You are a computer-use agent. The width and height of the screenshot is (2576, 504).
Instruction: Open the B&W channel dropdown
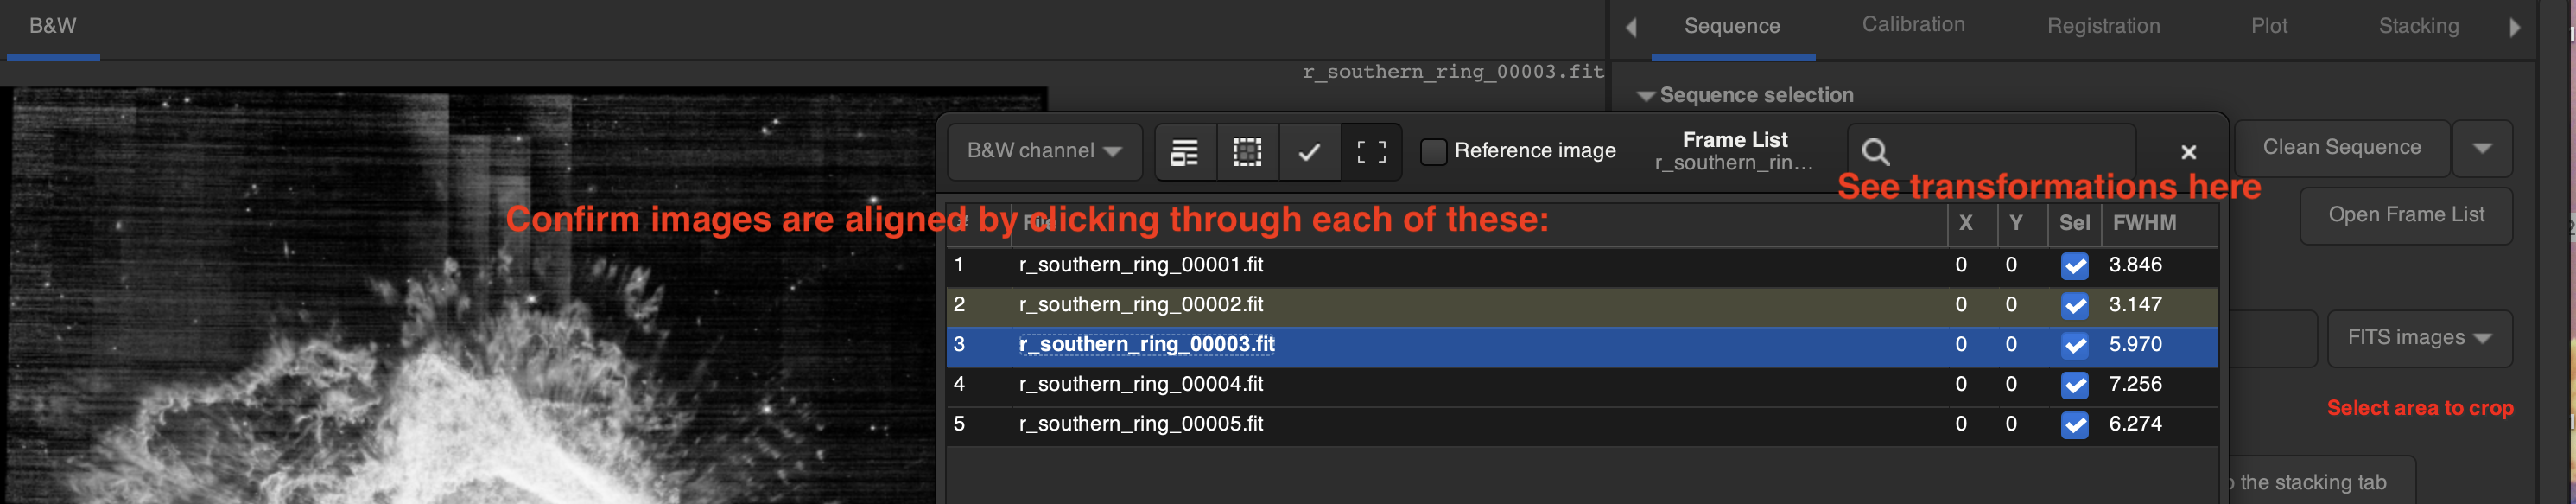1043,151
